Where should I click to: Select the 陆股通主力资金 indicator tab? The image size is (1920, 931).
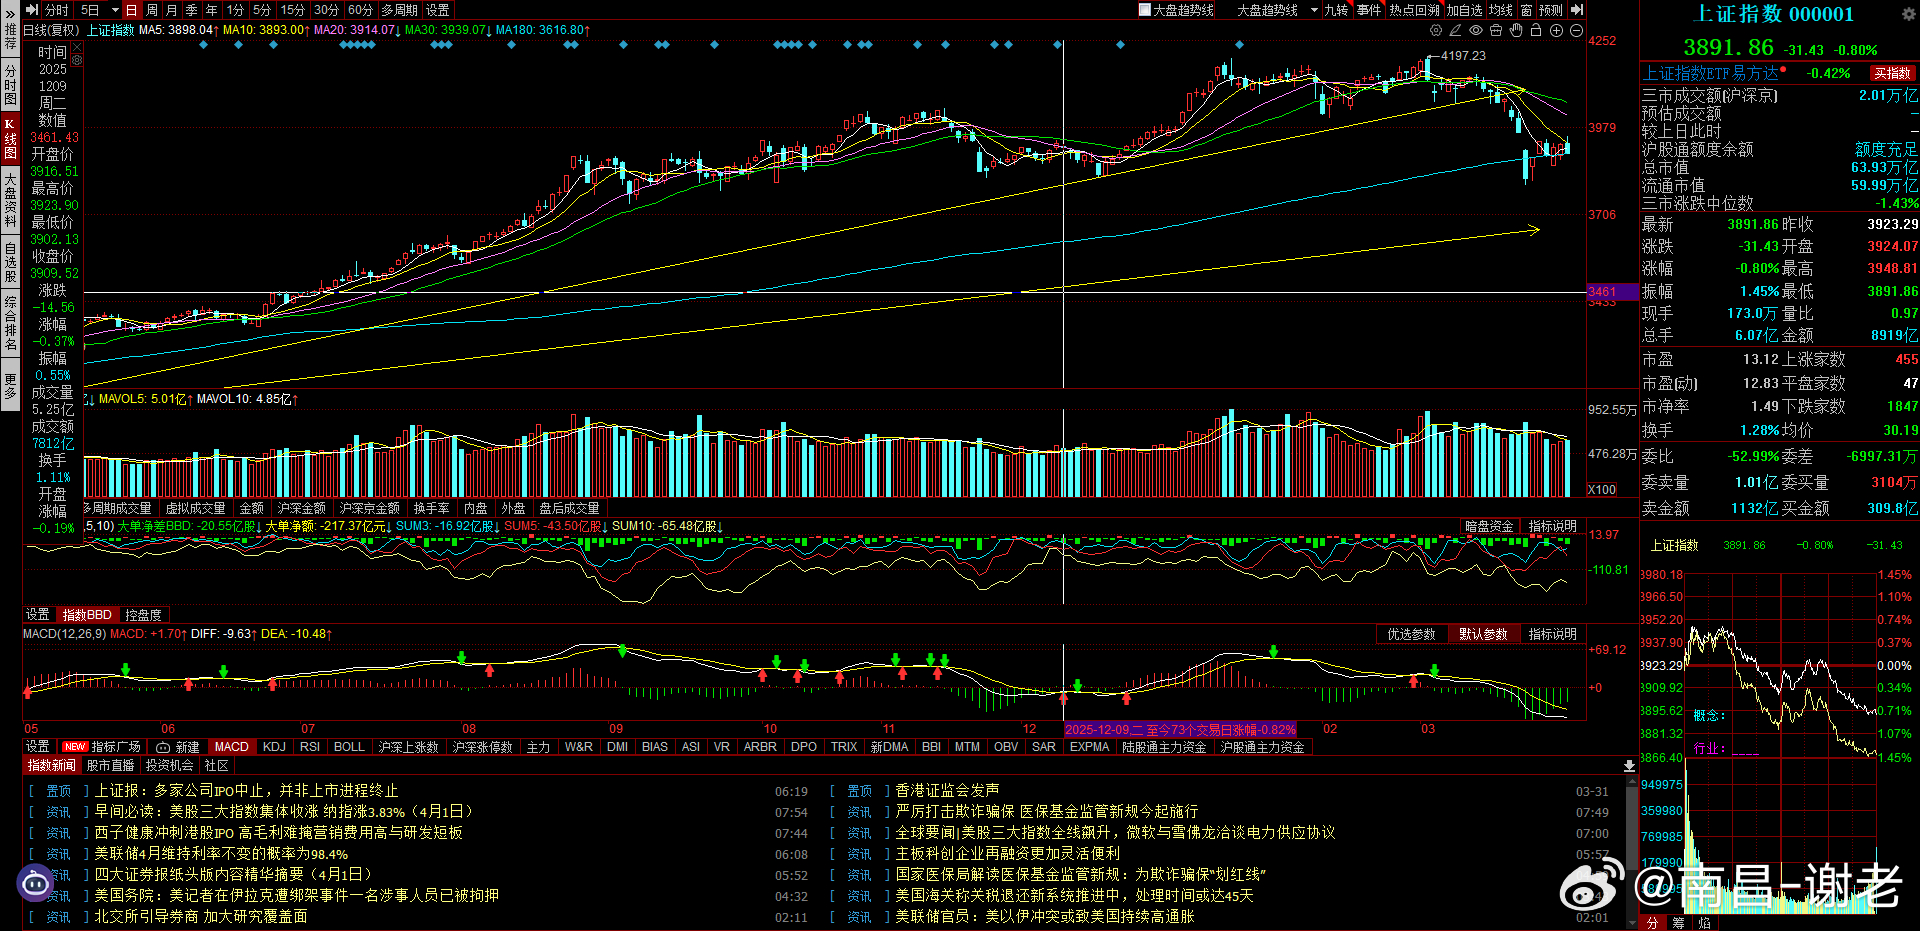(x=1164, y=747)
